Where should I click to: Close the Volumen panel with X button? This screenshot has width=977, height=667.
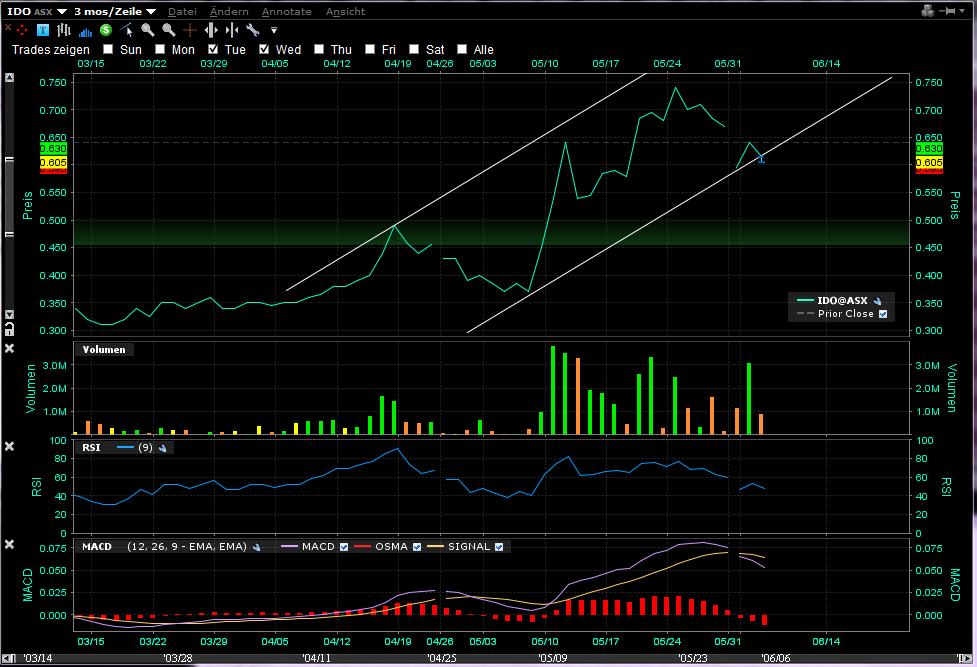9,348
